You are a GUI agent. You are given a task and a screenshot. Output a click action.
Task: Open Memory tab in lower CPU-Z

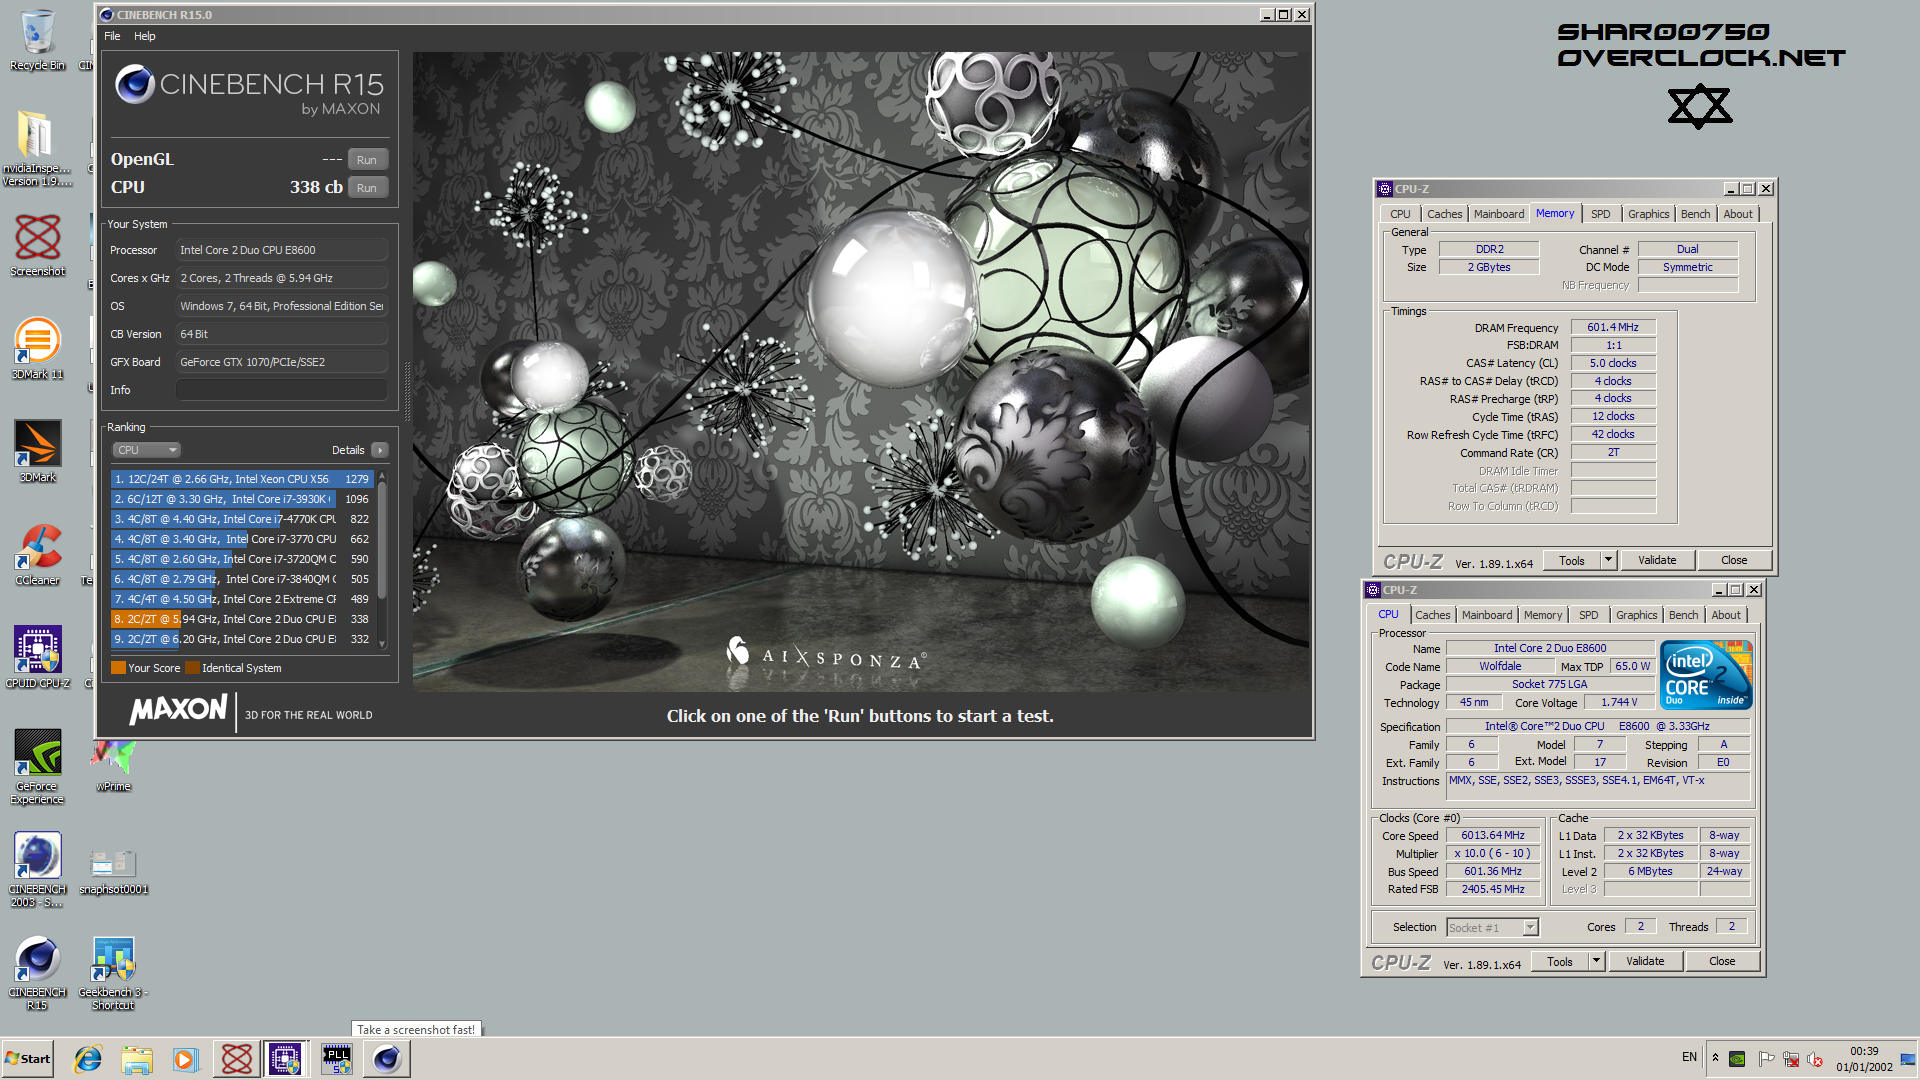click(x=1543, y=615)
